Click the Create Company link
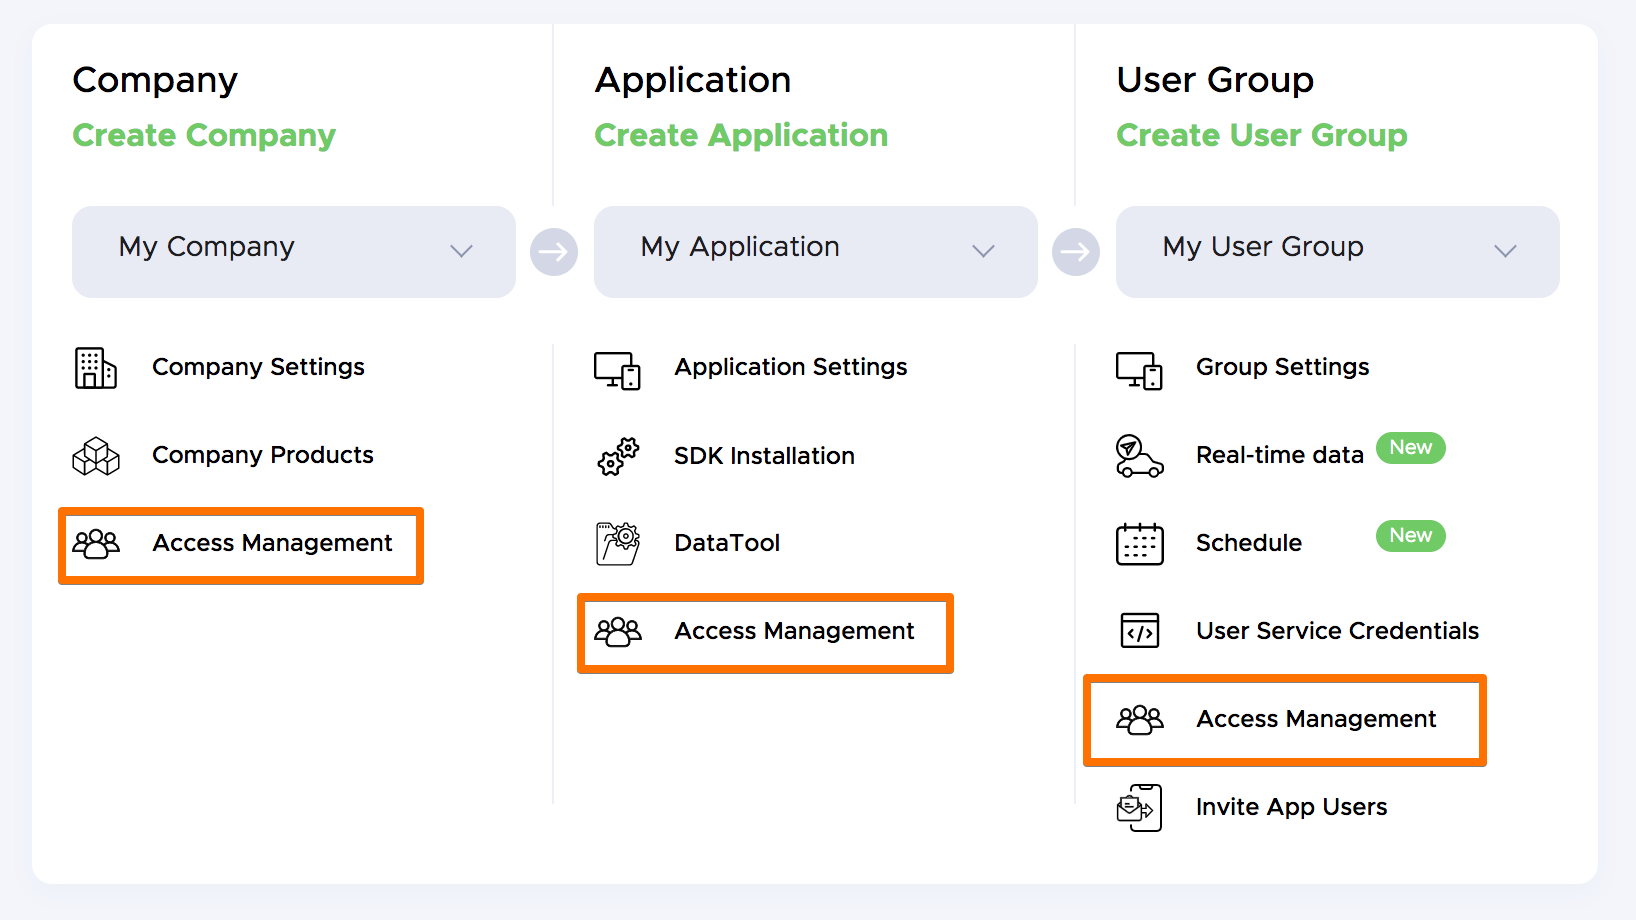 (x=204, y=135)
